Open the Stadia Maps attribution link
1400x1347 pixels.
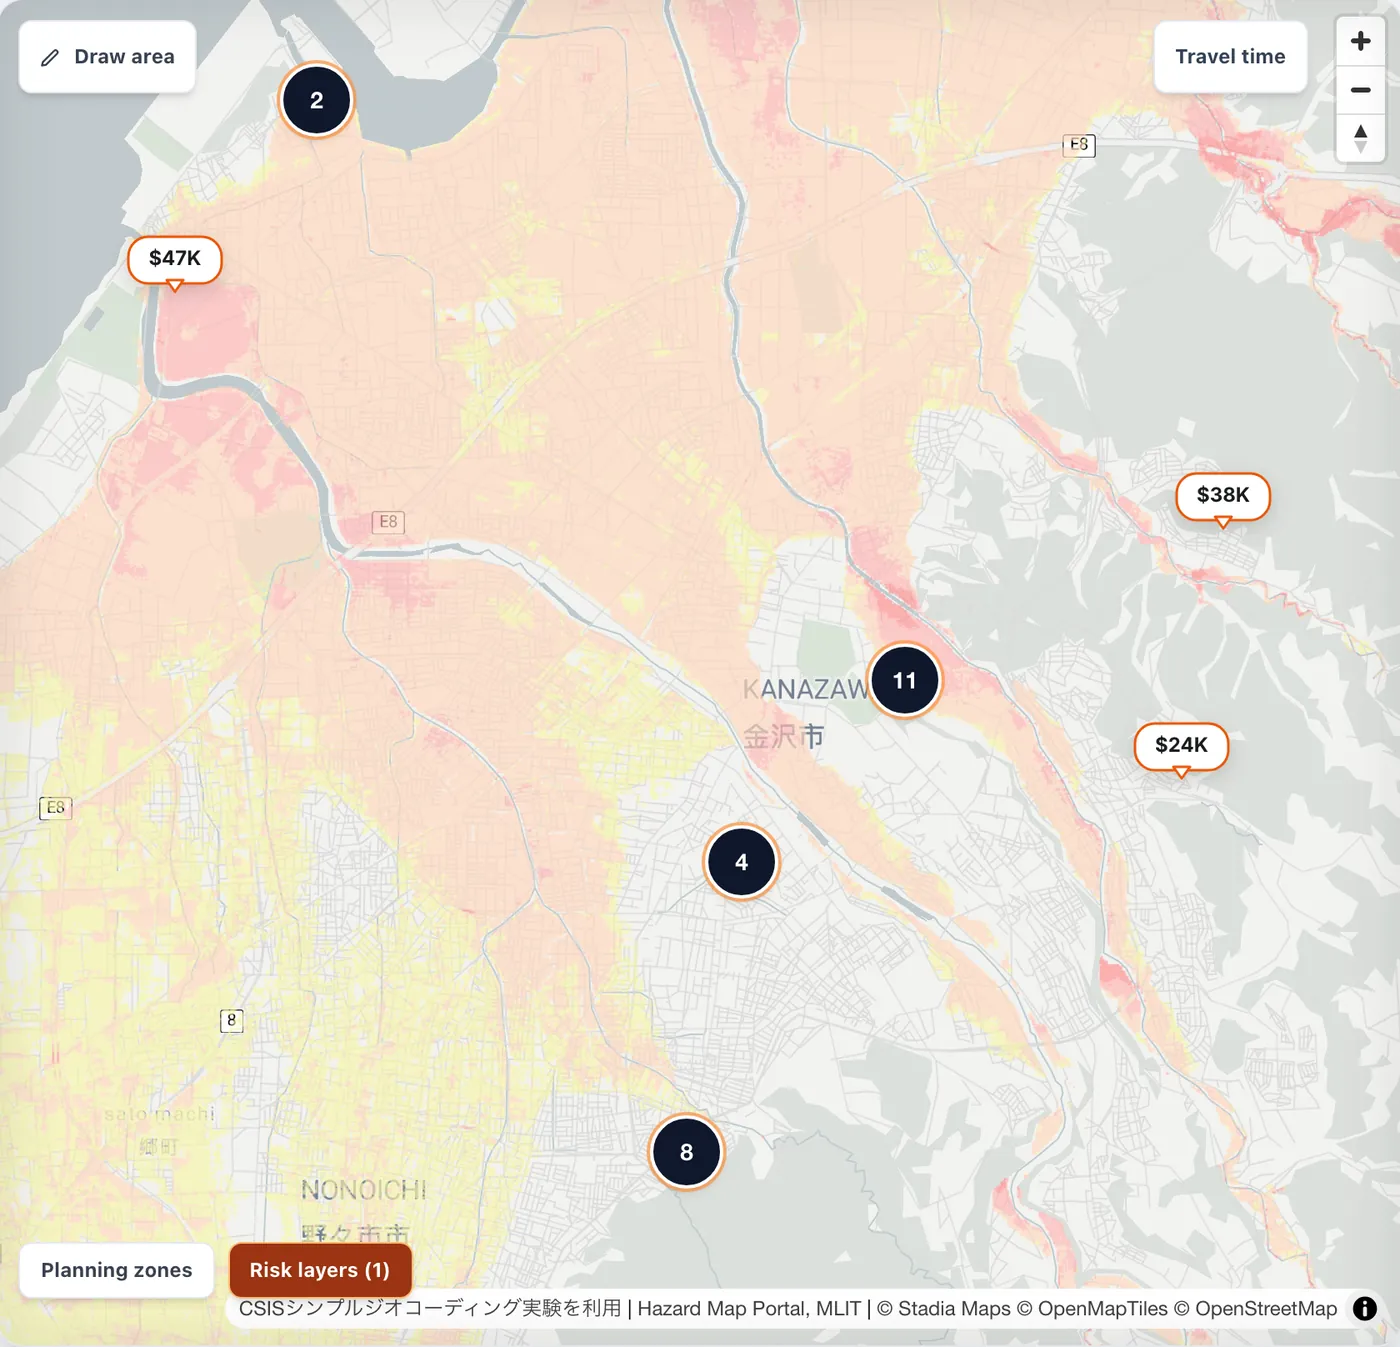pyautogui.click(x=943, y=1309)
